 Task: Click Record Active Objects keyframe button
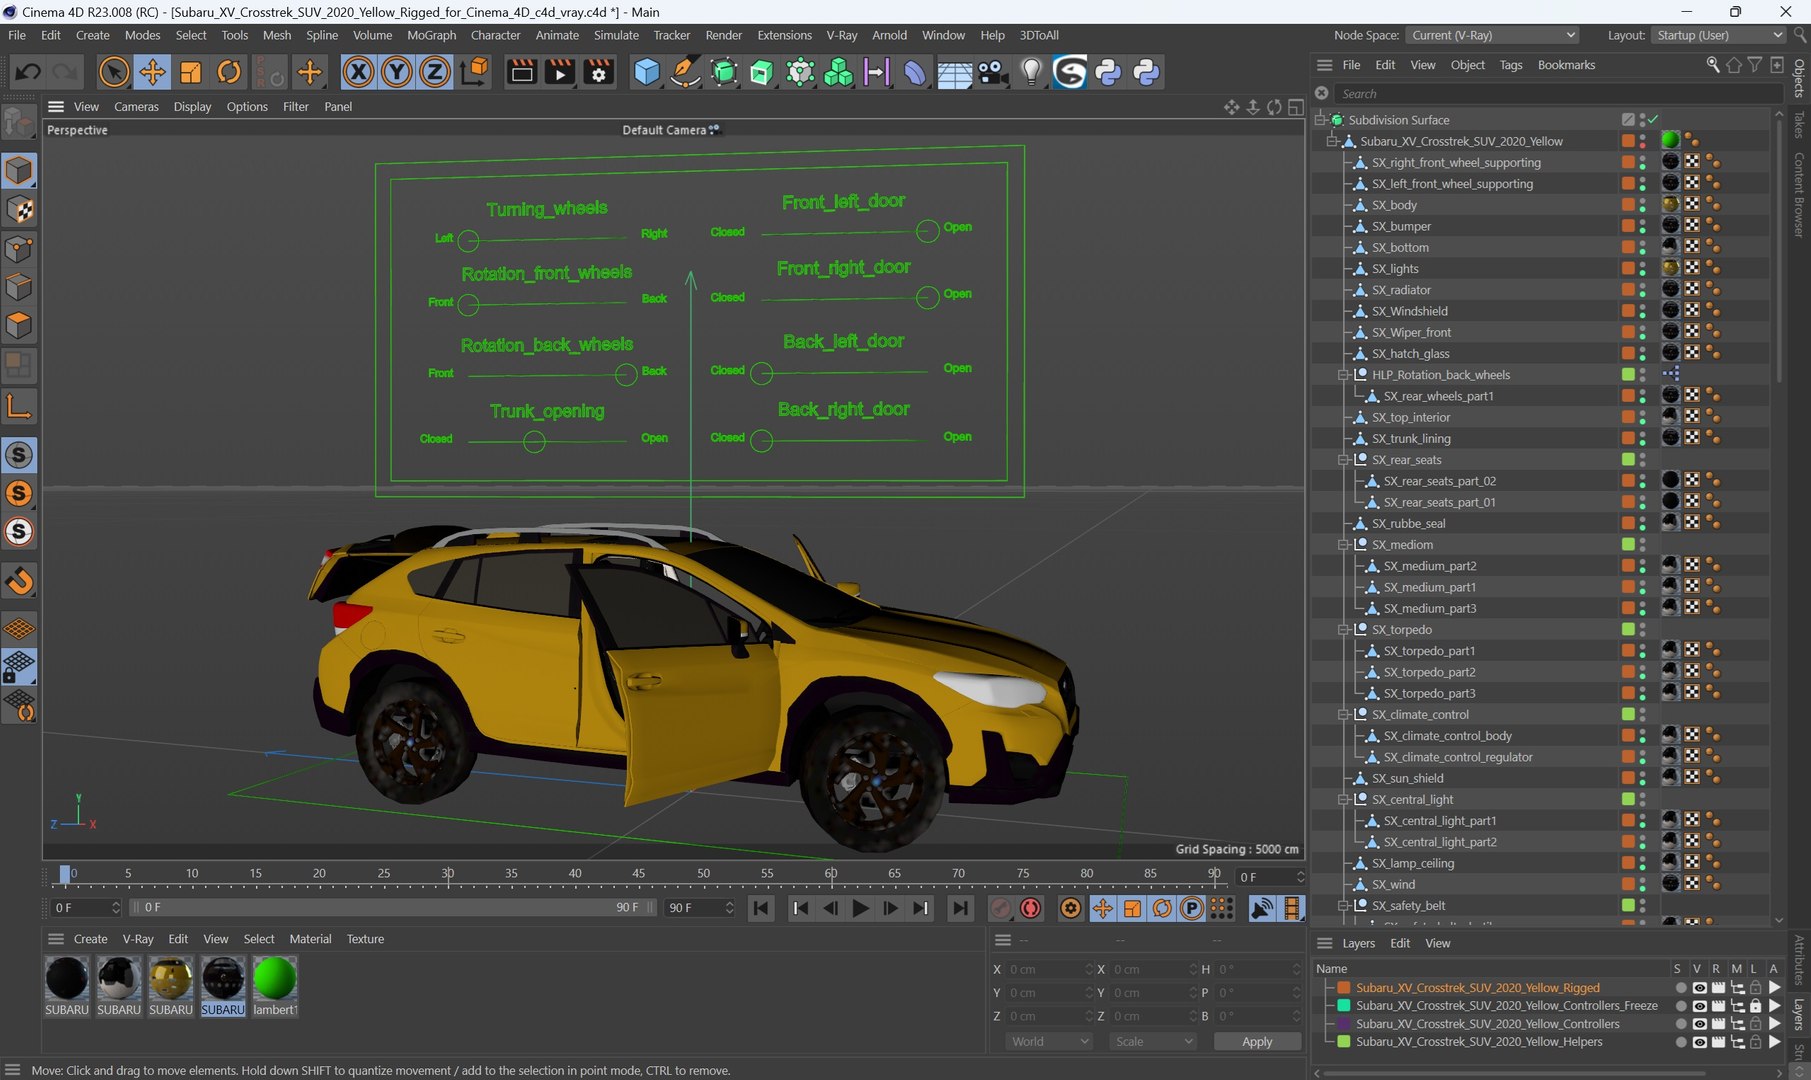pyautogui.click(x=999, y=908)
